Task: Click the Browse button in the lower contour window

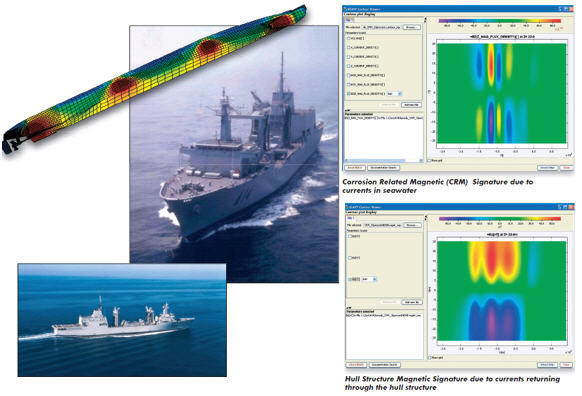Action: (x=412, y=225)
